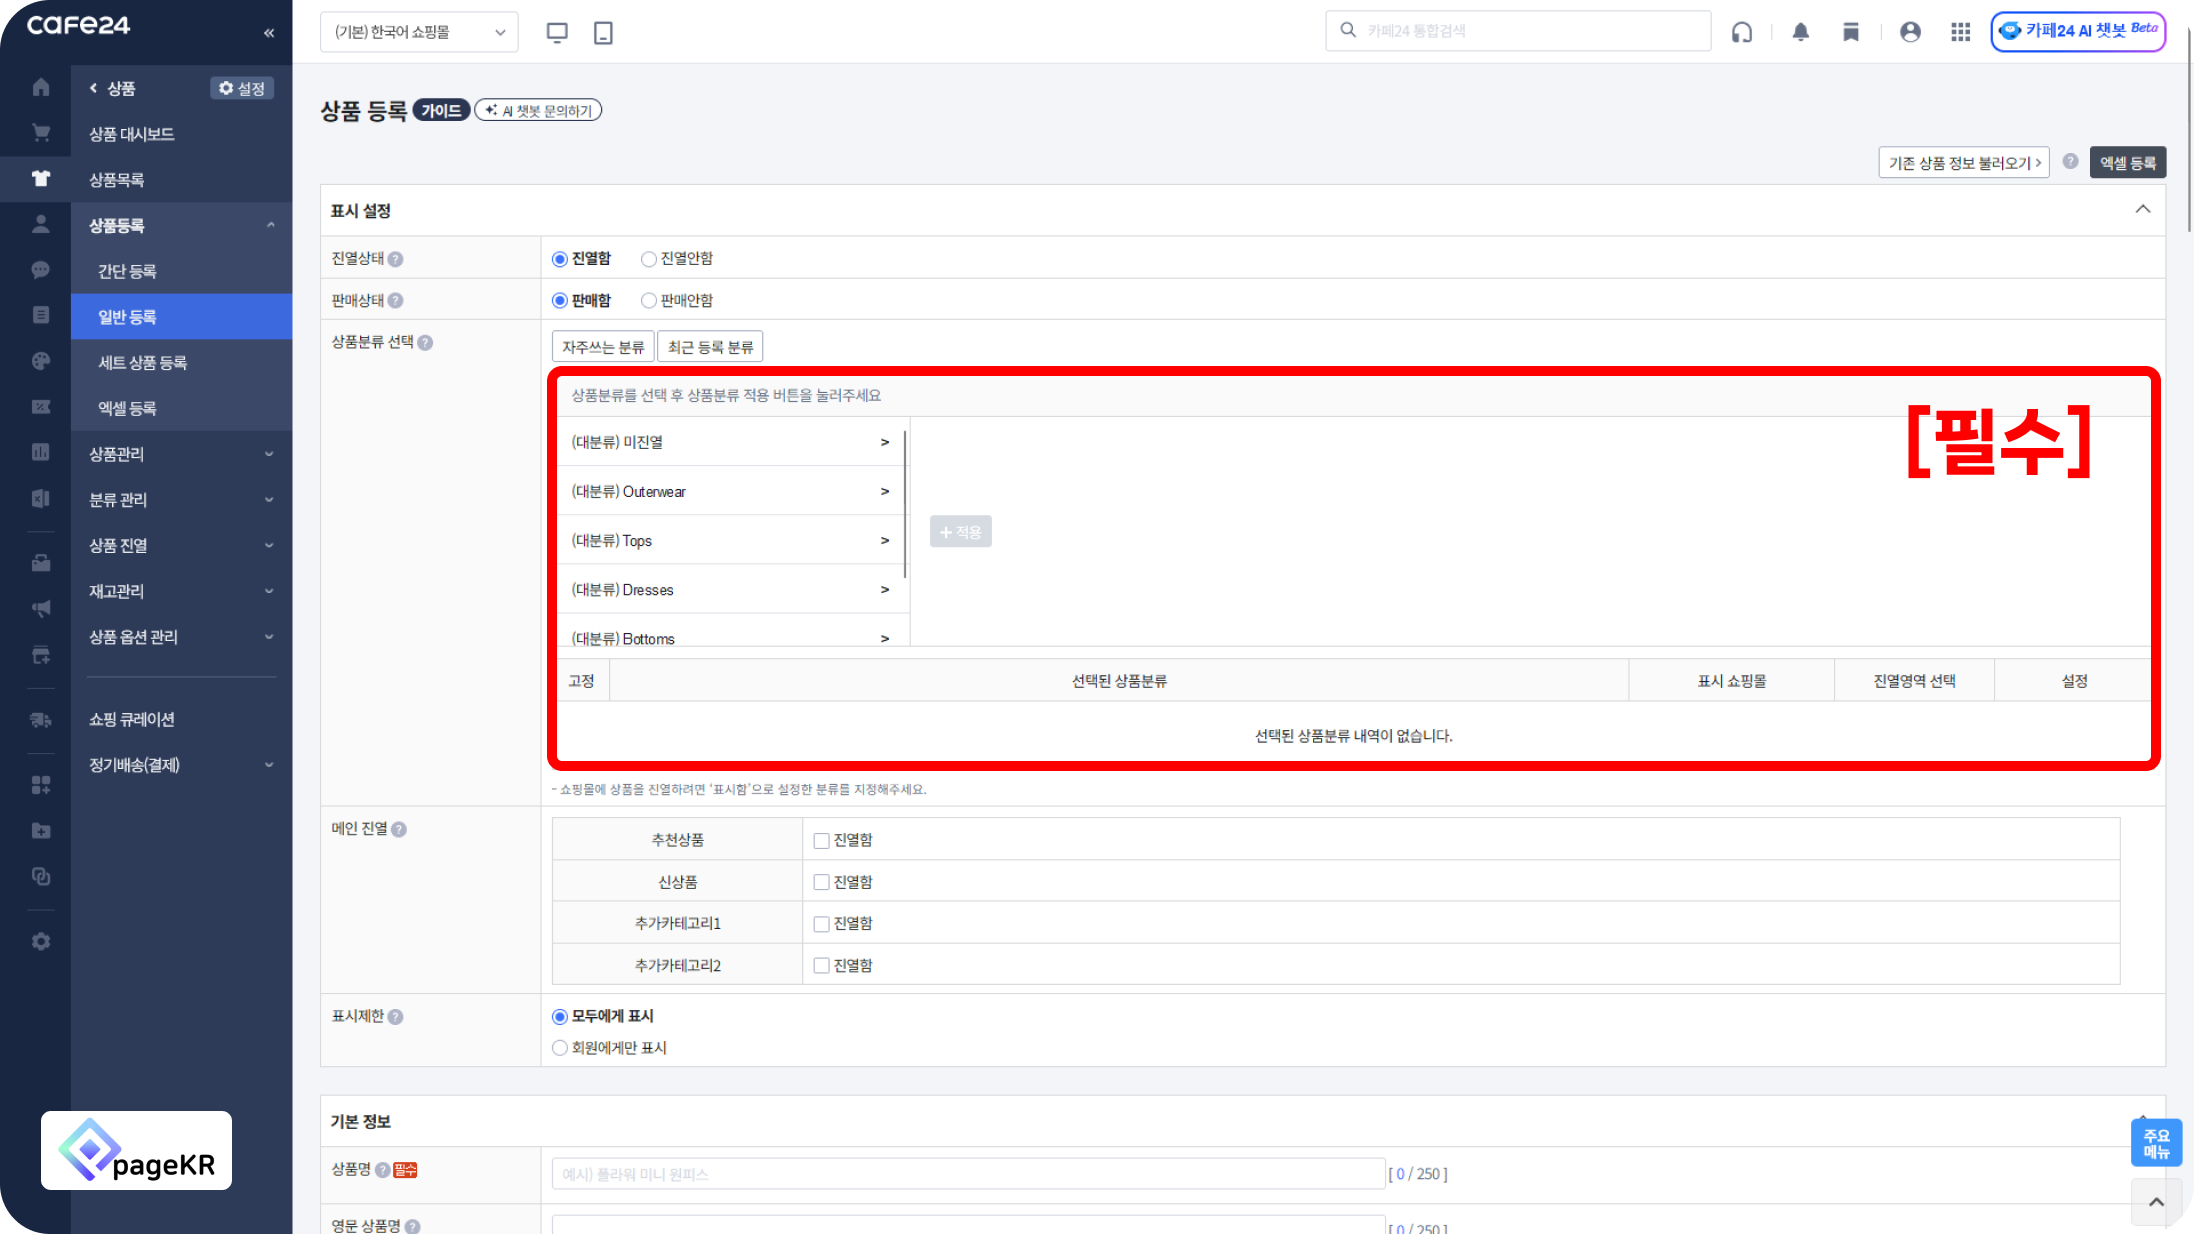Click the 상품명 input field

[x=967, y=1174]
